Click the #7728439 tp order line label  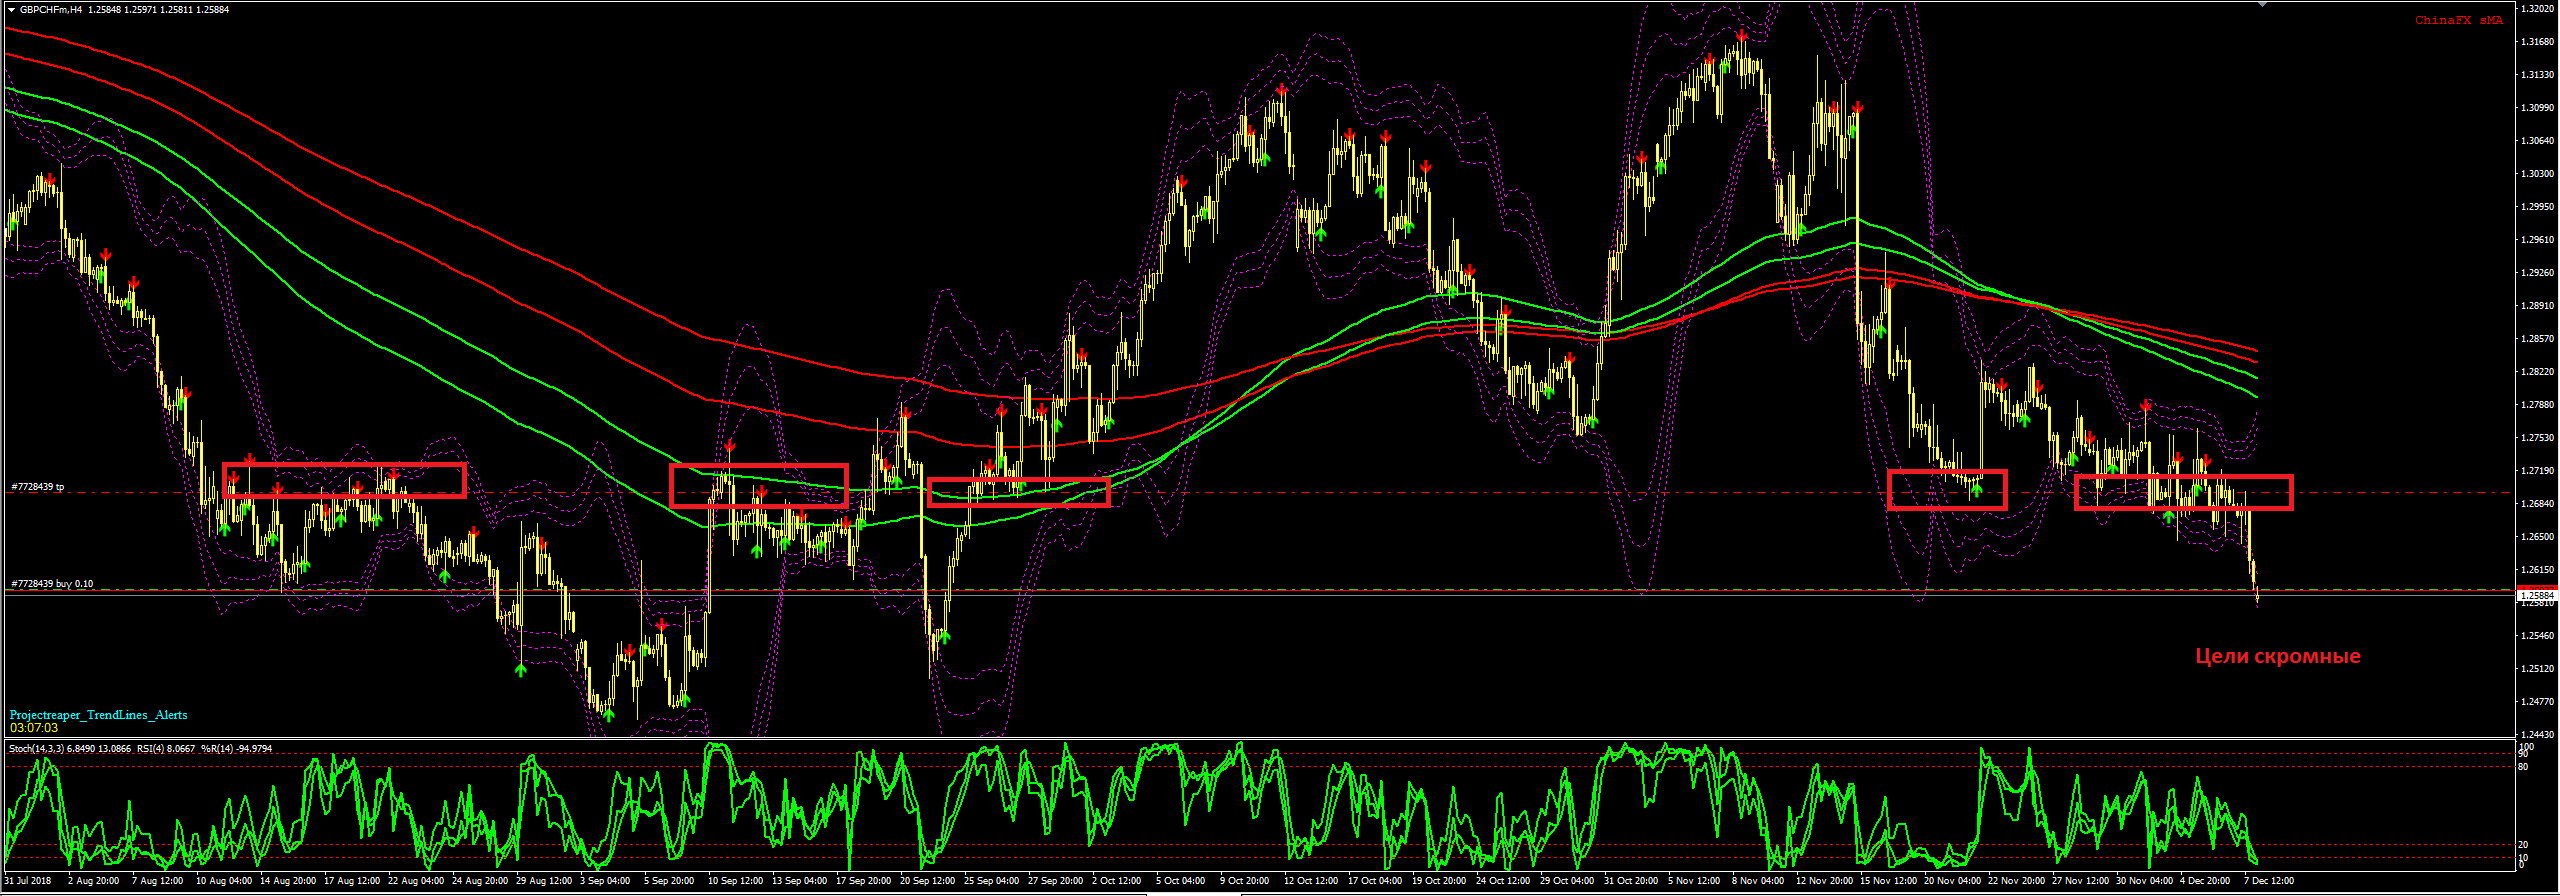click(x=38, y=487)
